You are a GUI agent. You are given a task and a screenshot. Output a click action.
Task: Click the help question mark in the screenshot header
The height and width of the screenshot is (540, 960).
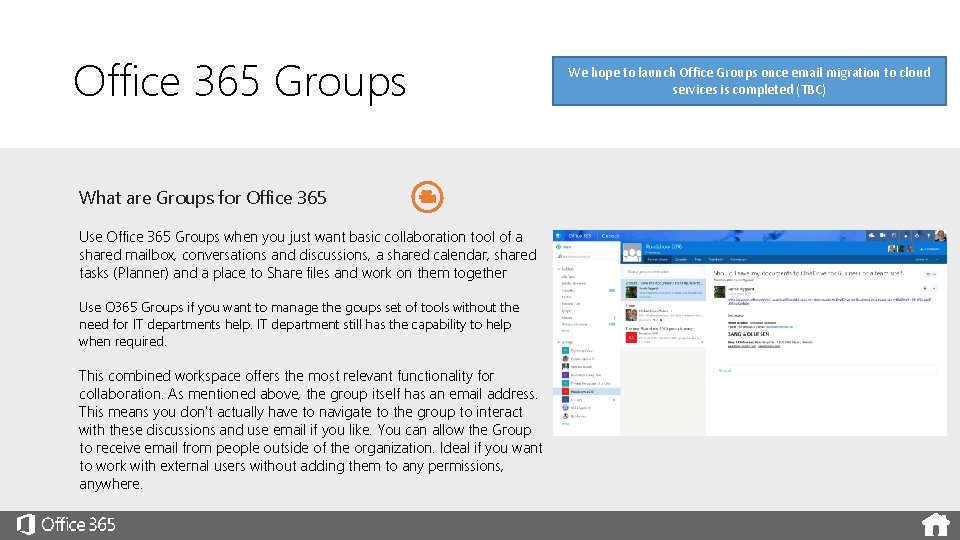point(928,236)
